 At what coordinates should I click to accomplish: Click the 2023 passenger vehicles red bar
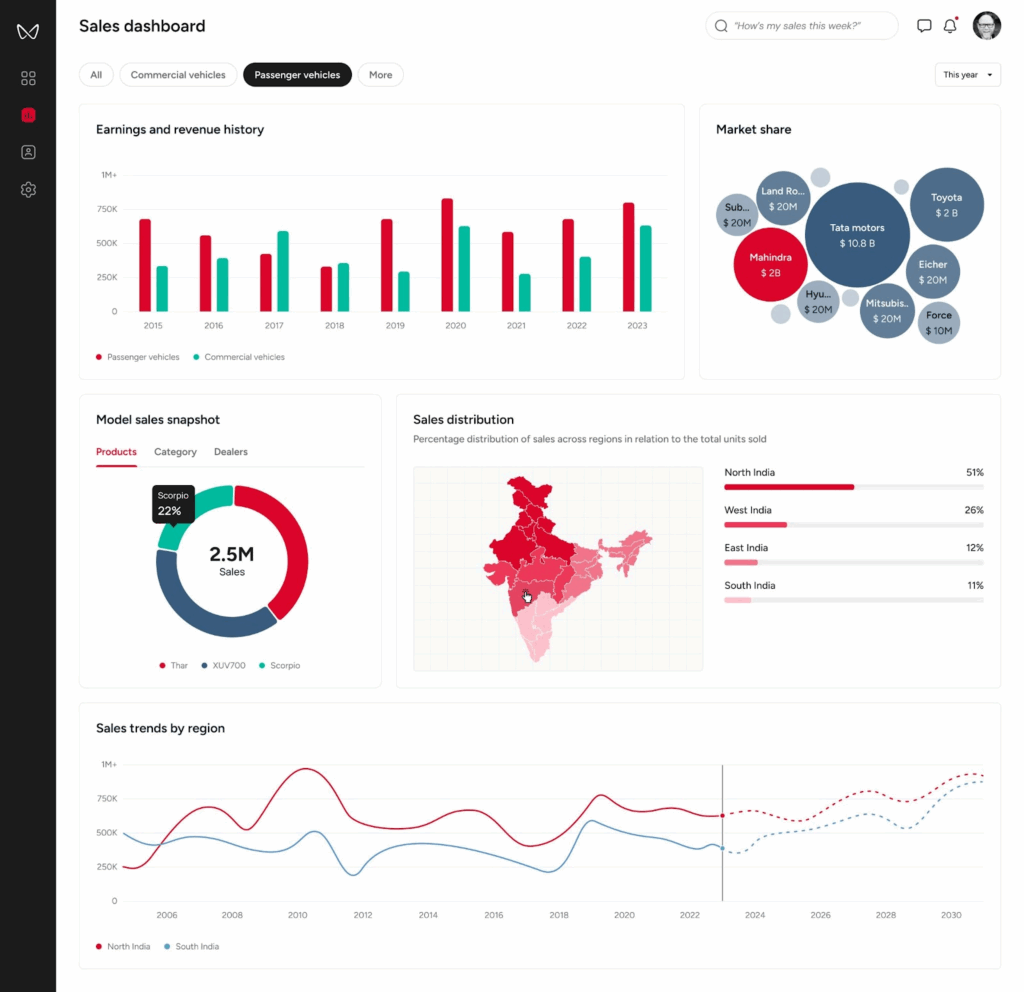628,257
